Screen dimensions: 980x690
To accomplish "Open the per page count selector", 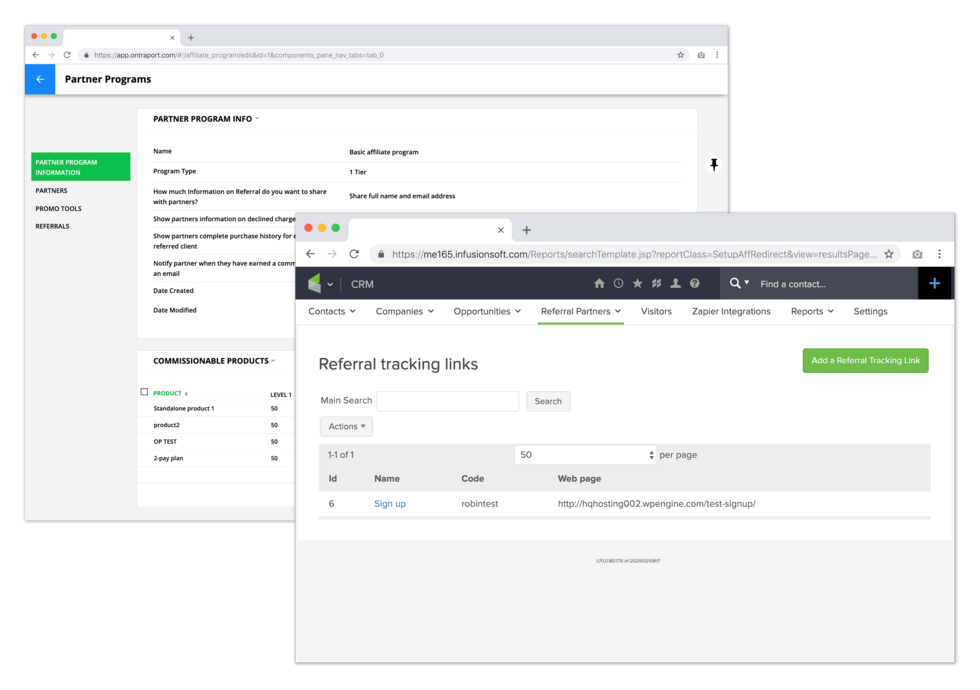I will [586, 455].
